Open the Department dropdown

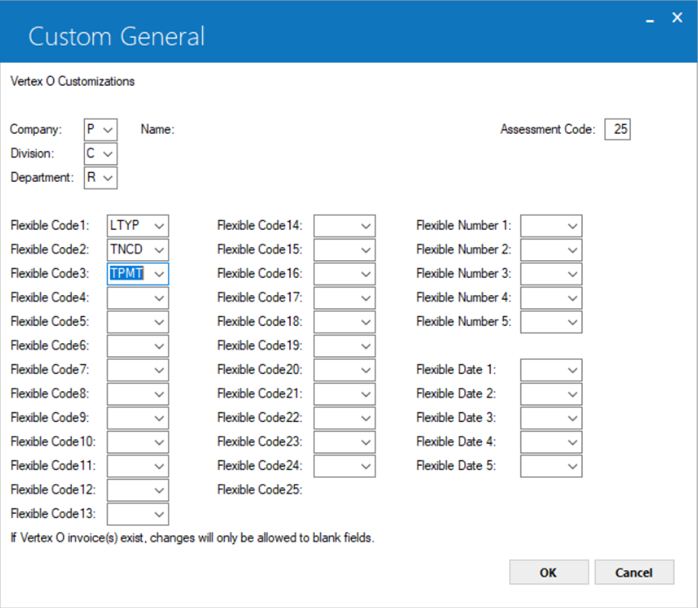pos(101,178)
